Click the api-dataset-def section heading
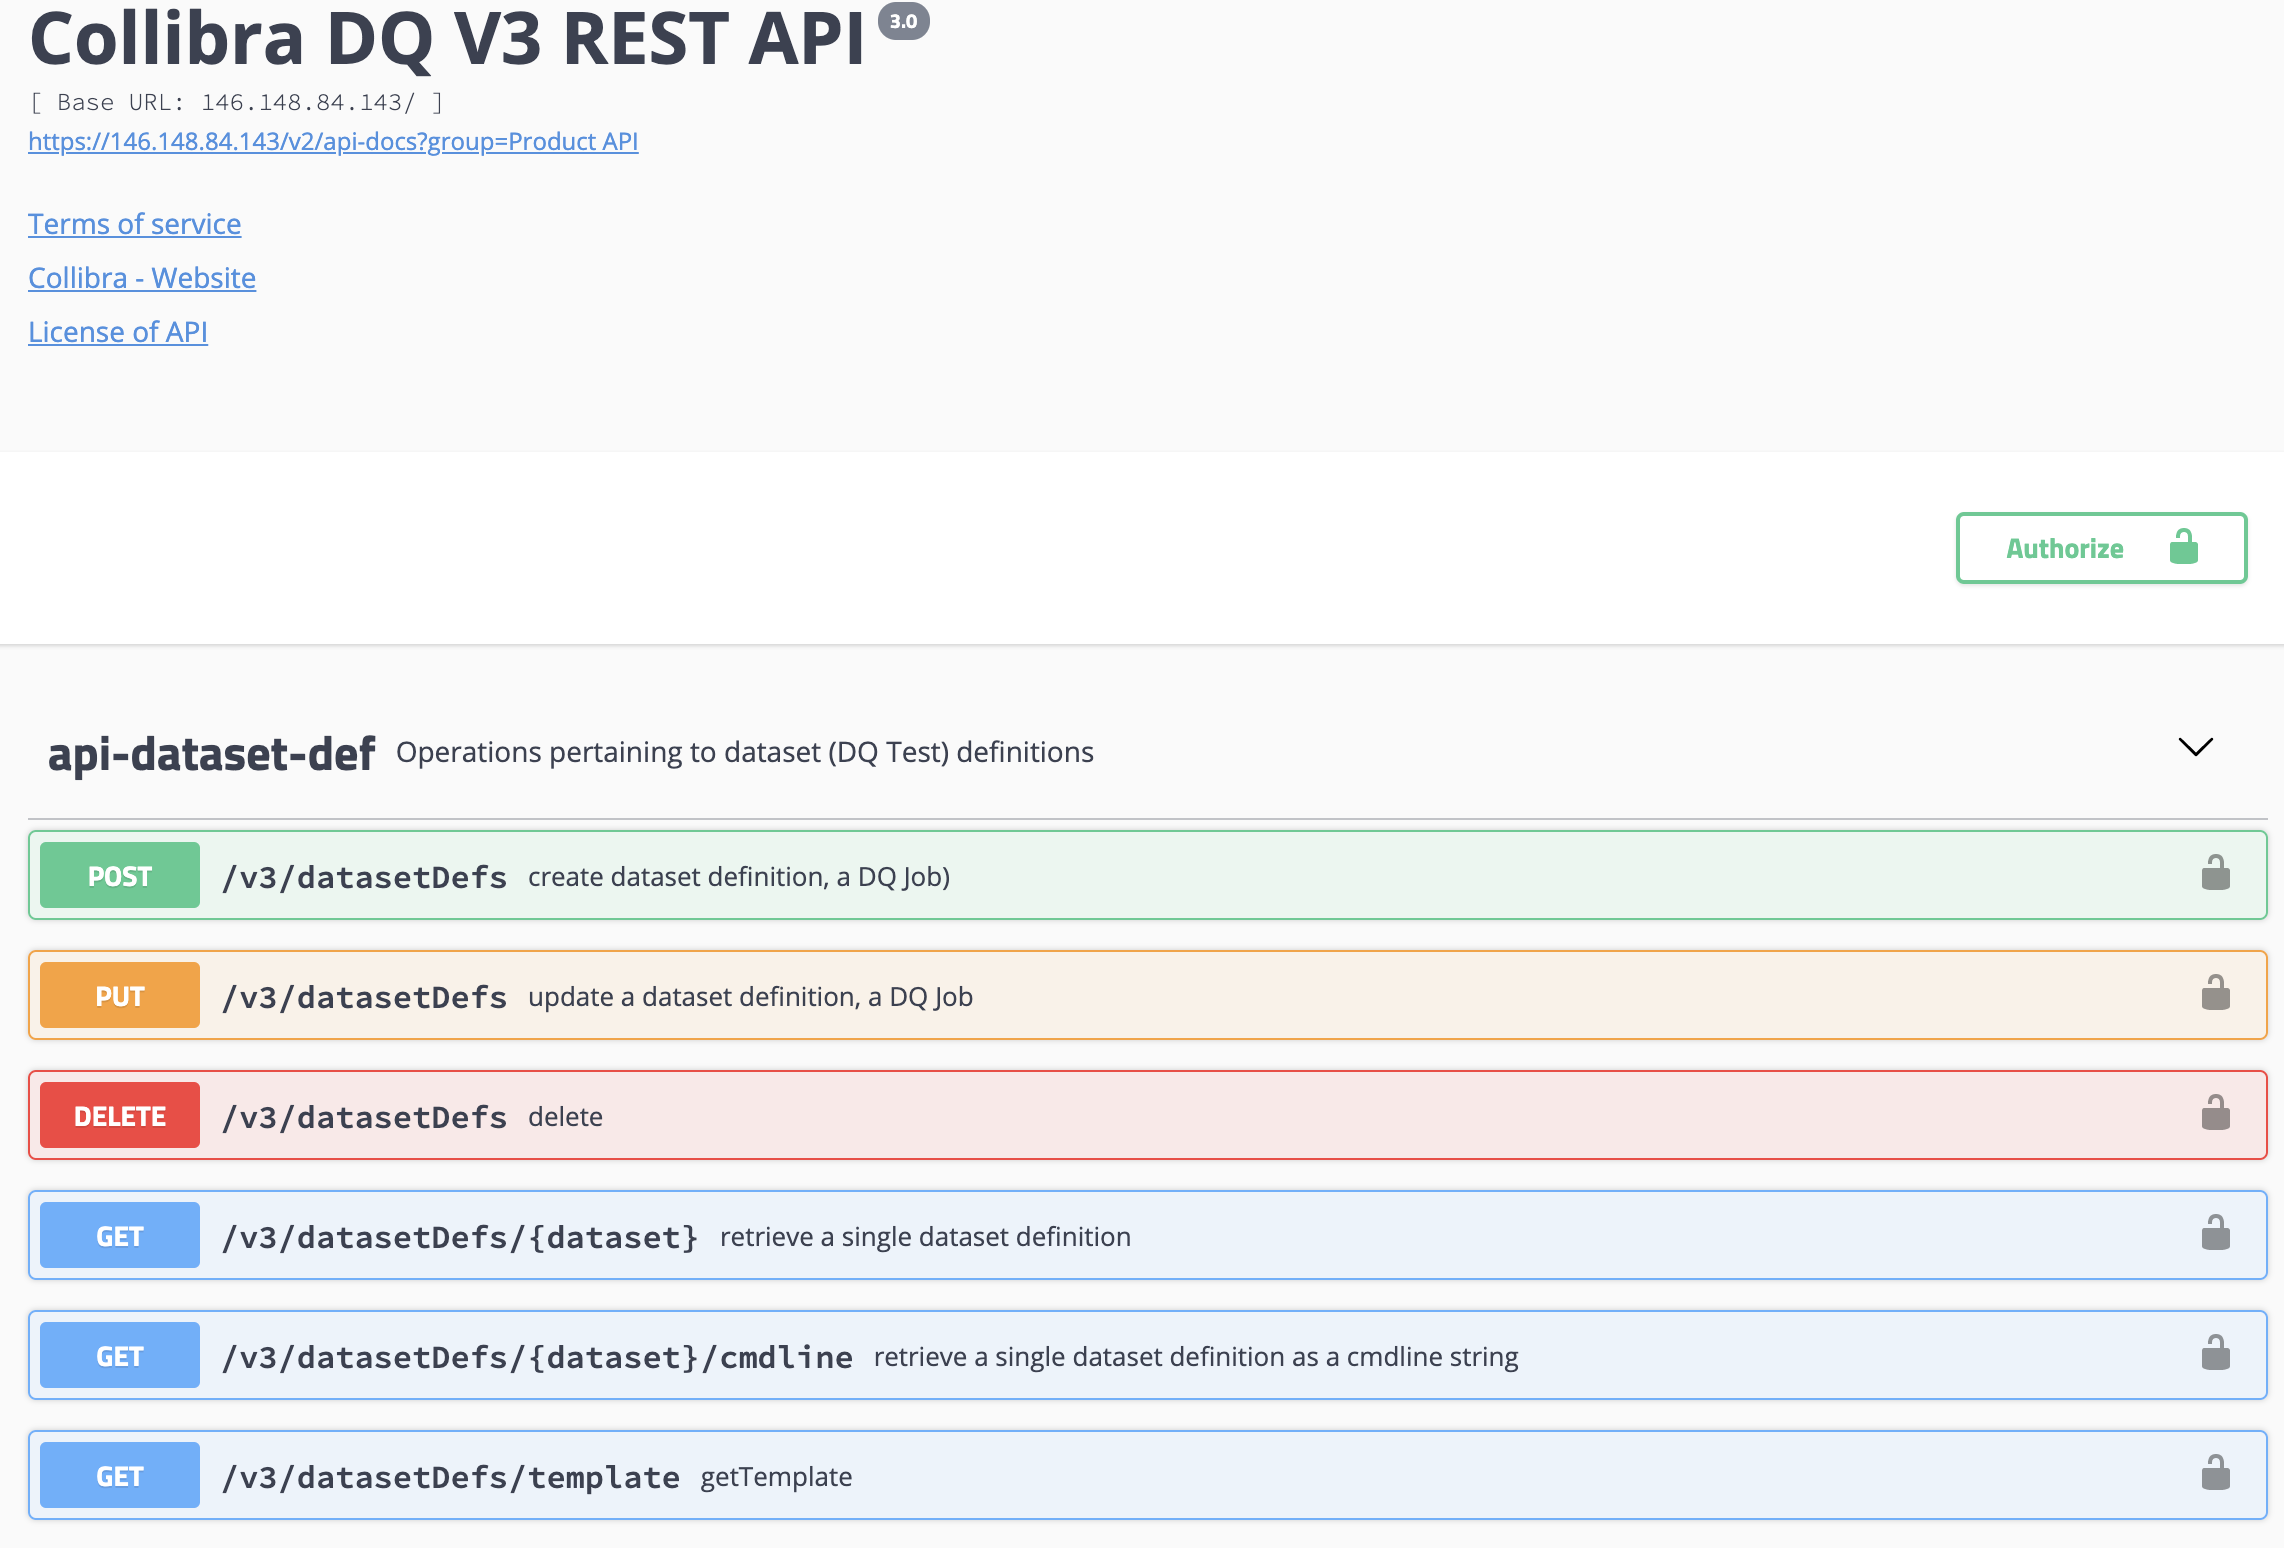The width and height of the screenshot is (2284, 1548). coord(211,753)
